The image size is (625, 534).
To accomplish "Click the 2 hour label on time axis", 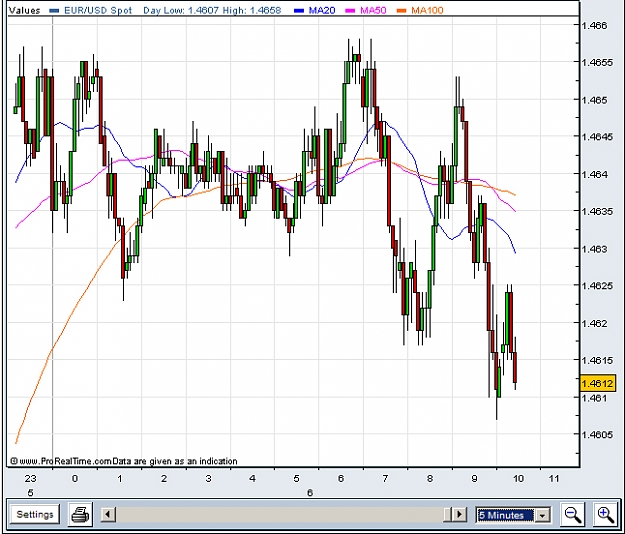I will click(164, 478).
